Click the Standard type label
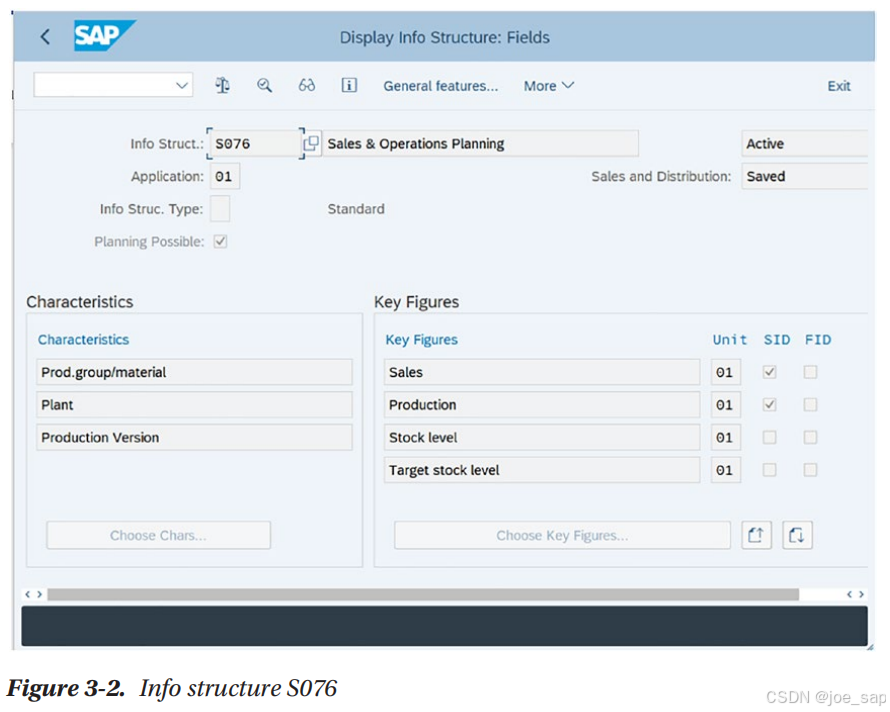890x712 pixels. point(356,209)
